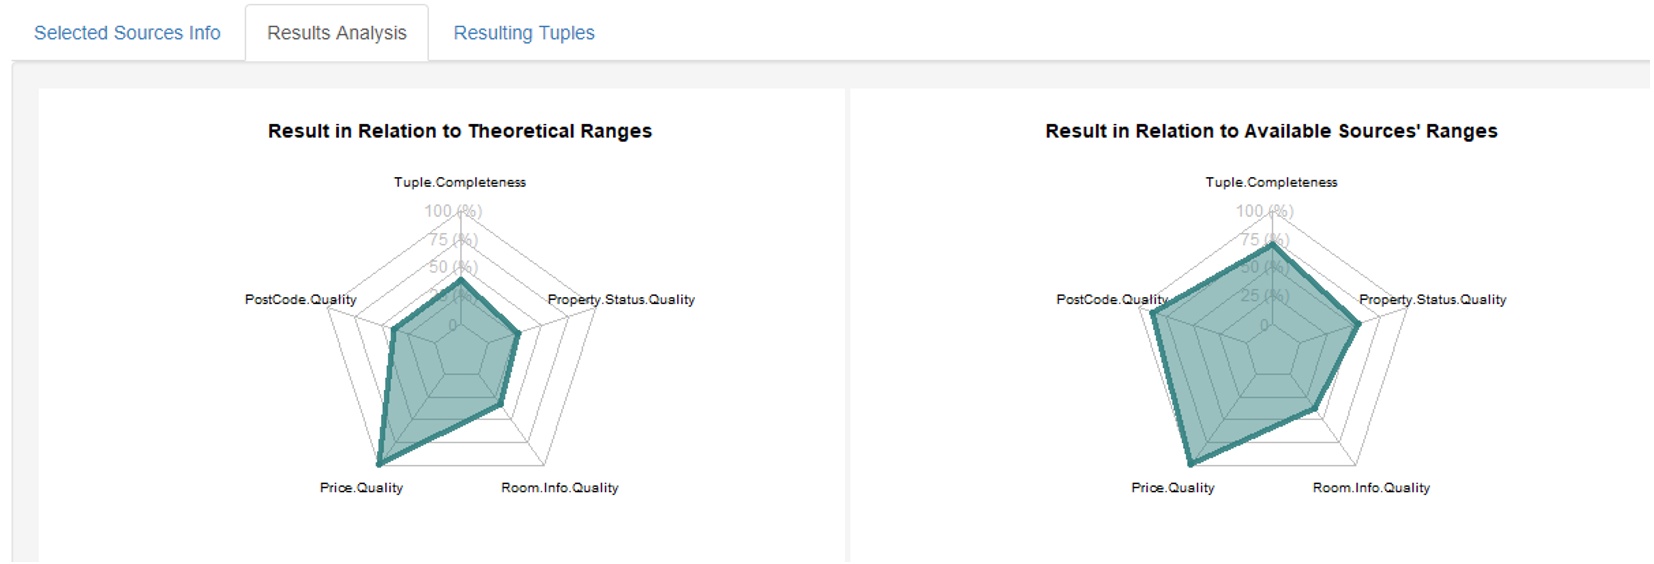Click the Price.Quality data point on right chart

pos(1191,464)
